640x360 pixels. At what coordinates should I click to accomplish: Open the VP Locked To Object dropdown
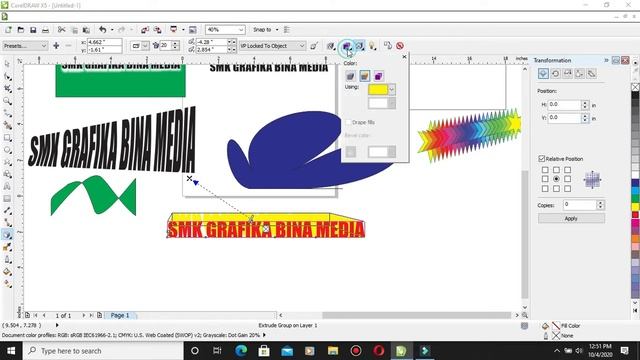click(272, 46)
